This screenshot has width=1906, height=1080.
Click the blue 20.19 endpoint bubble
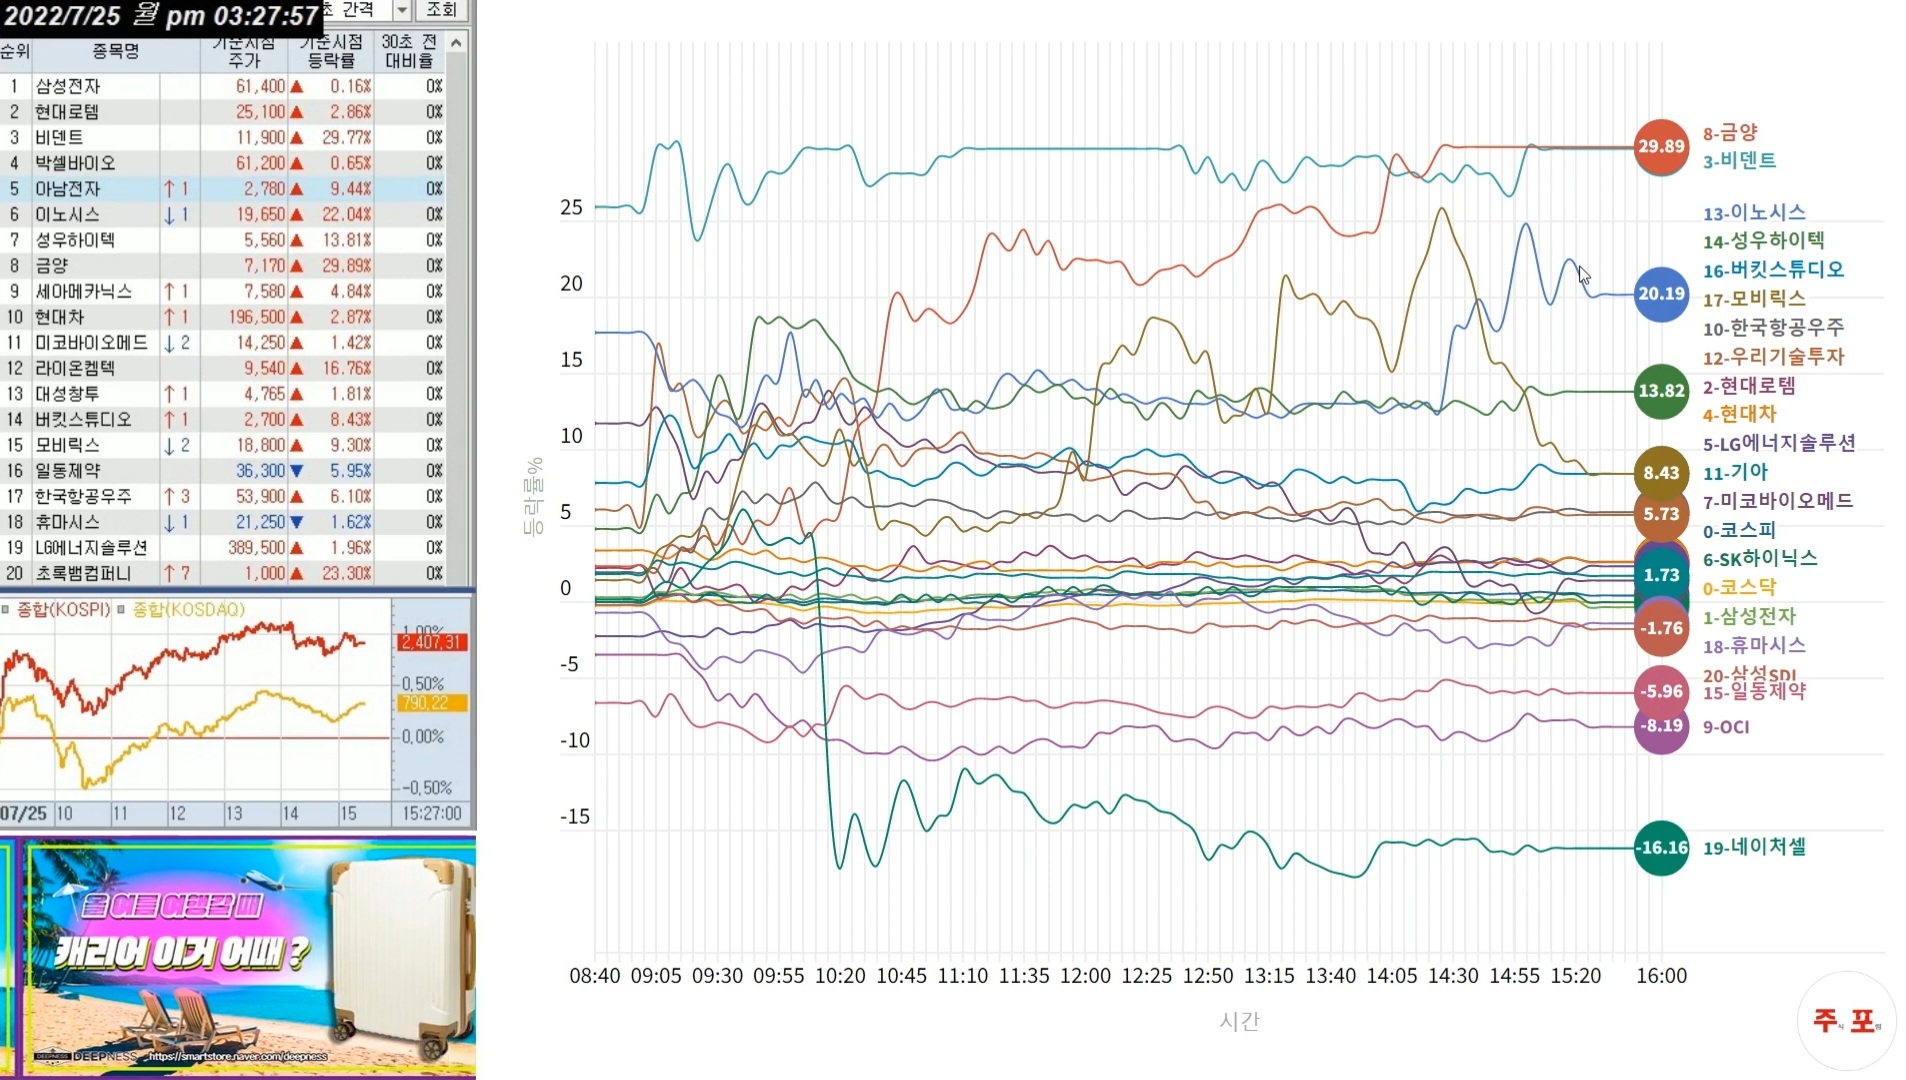click(x=1661, y=294)
